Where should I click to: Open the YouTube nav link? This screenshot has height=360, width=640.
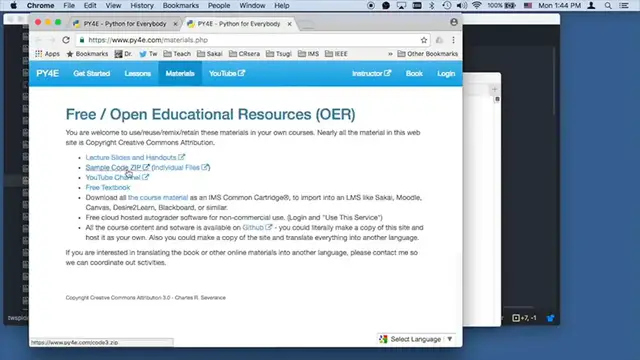pos(227,73)
